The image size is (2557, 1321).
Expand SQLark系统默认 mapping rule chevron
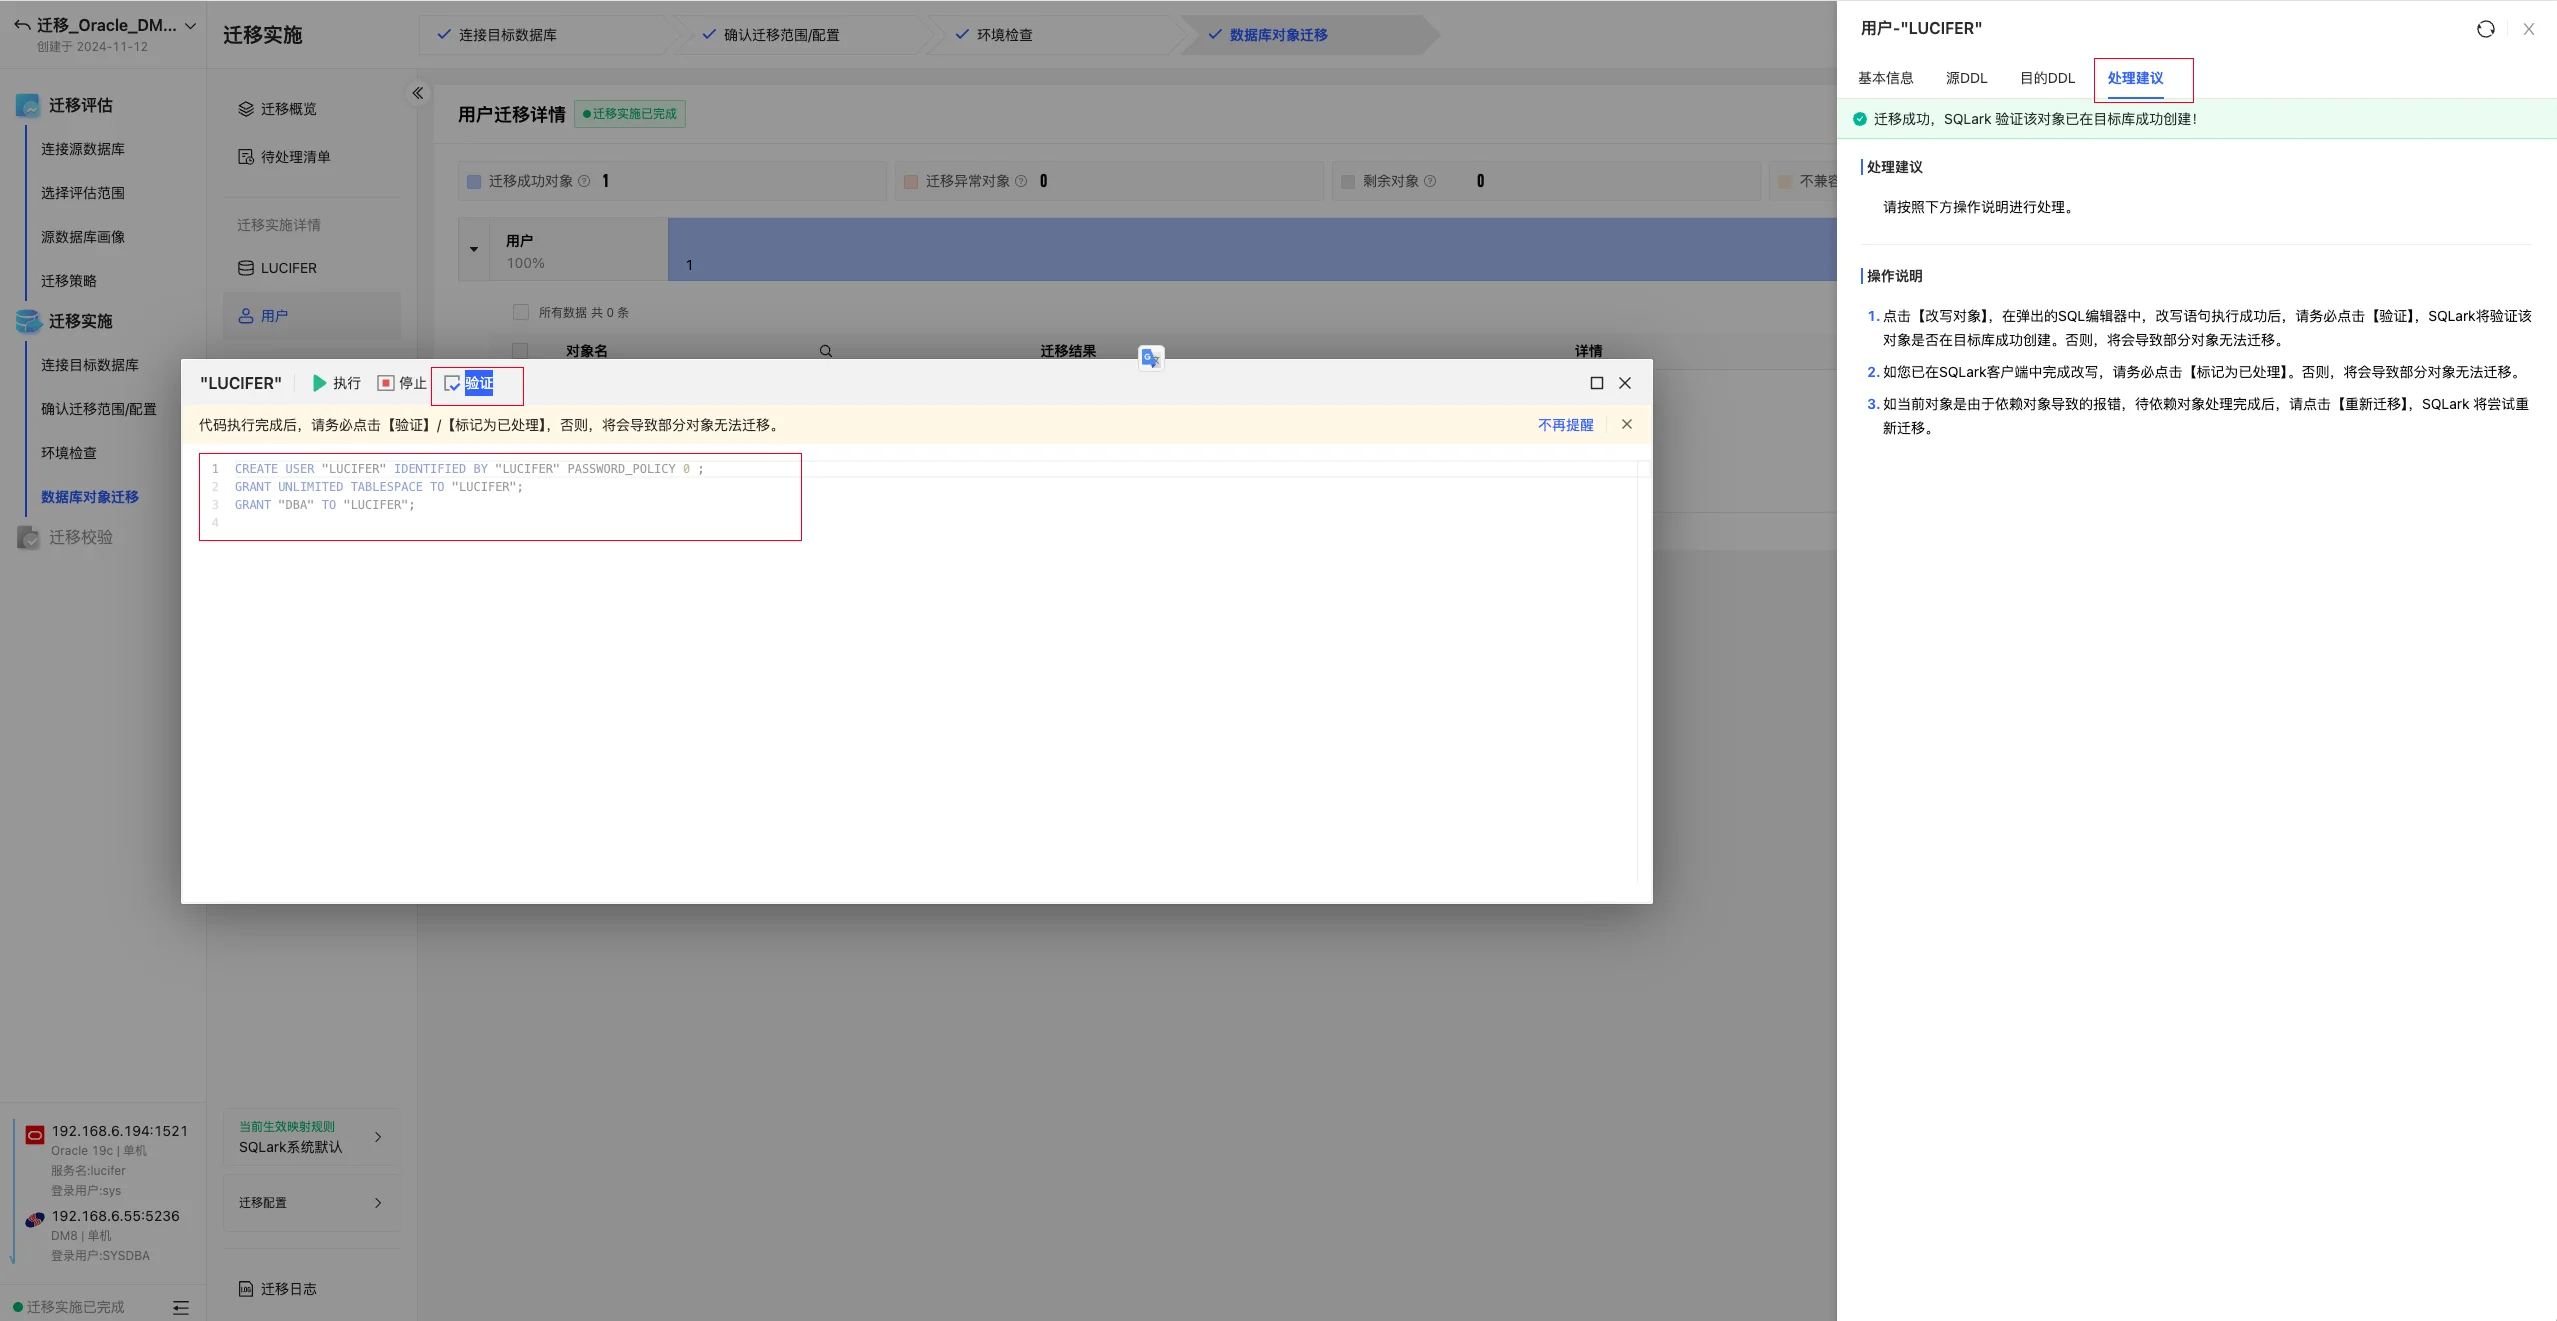(378, 1137)
